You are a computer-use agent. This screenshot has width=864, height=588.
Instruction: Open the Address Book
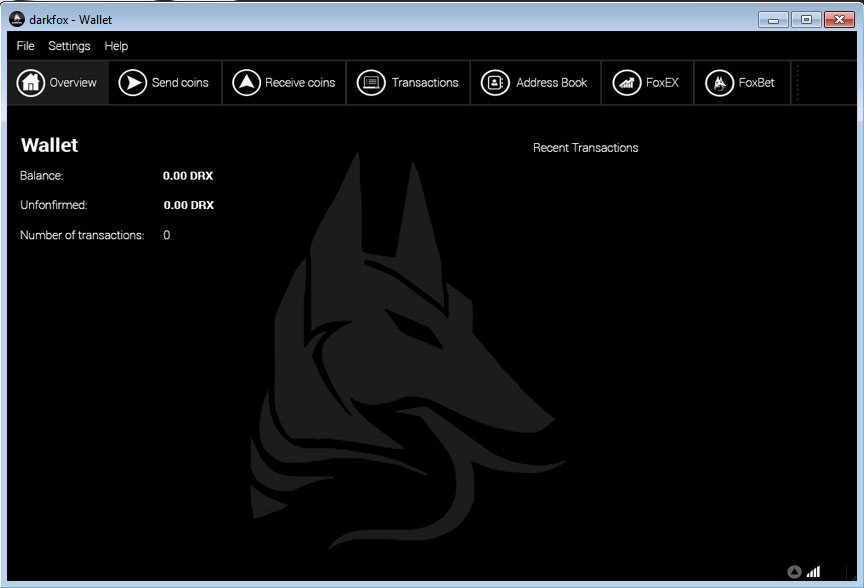pyautogui.click(x=535, y=83)
